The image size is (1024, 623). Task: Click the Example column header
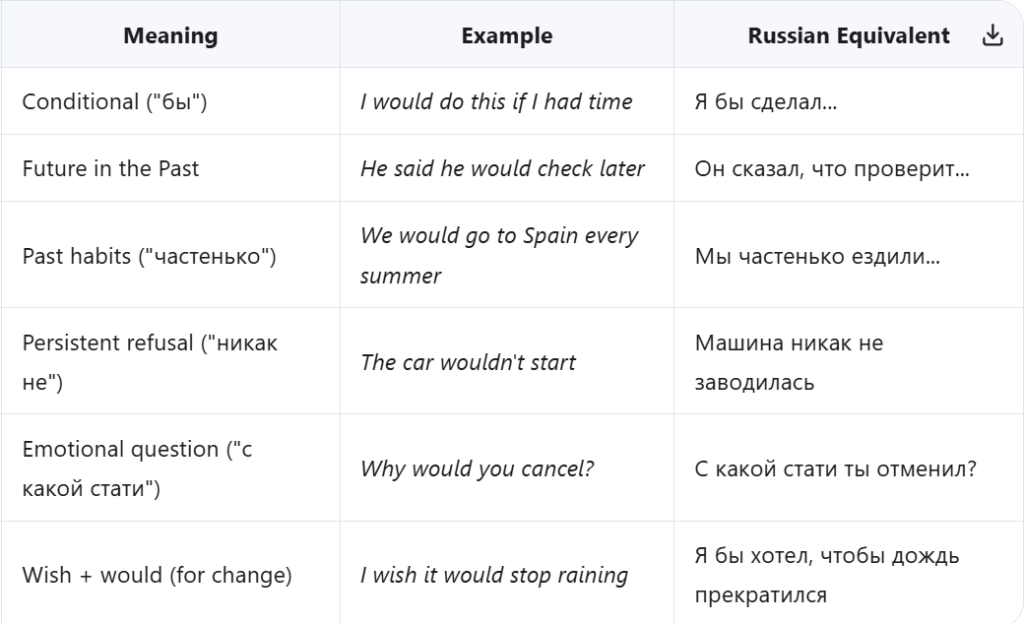pos(506,36)
